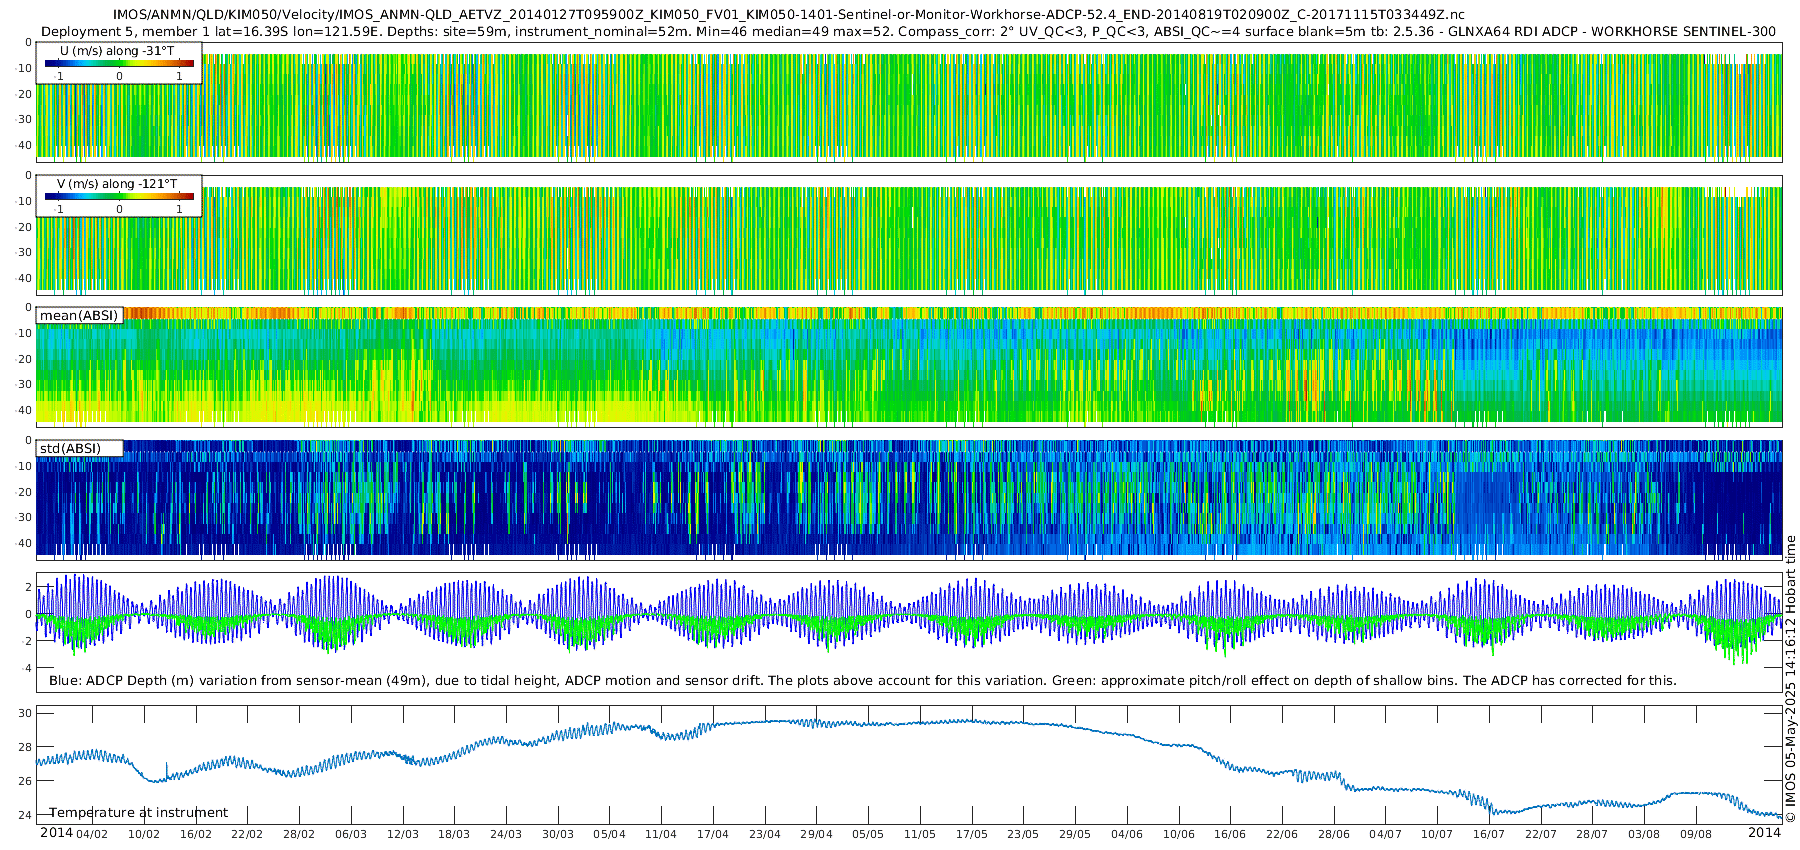Image resolution: width=1800 pixels, height=850 pixels.
Task: Click the IMOS copyright timestamp text
Action: tap(1790, 680)
